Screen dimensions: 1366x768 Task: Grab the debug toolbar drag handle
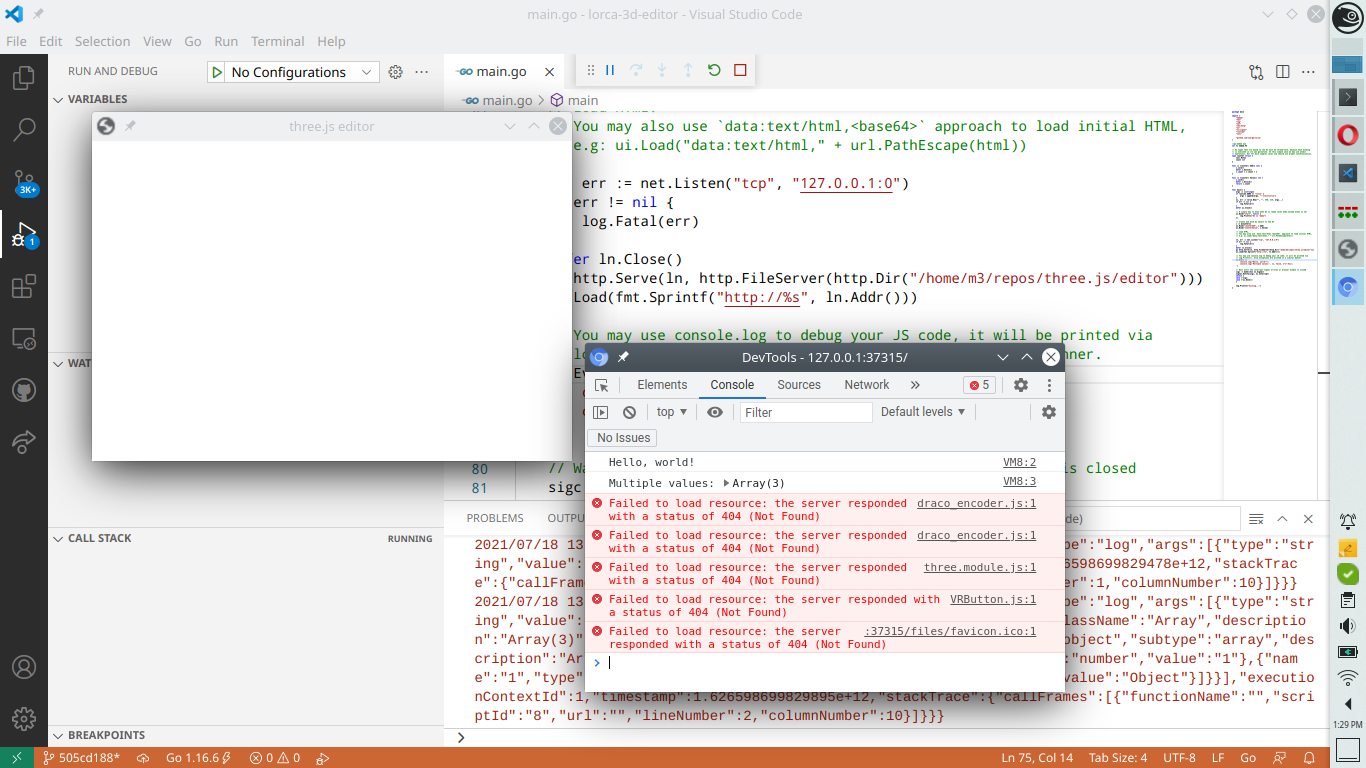pyautogui.click(x=590, y=70)
